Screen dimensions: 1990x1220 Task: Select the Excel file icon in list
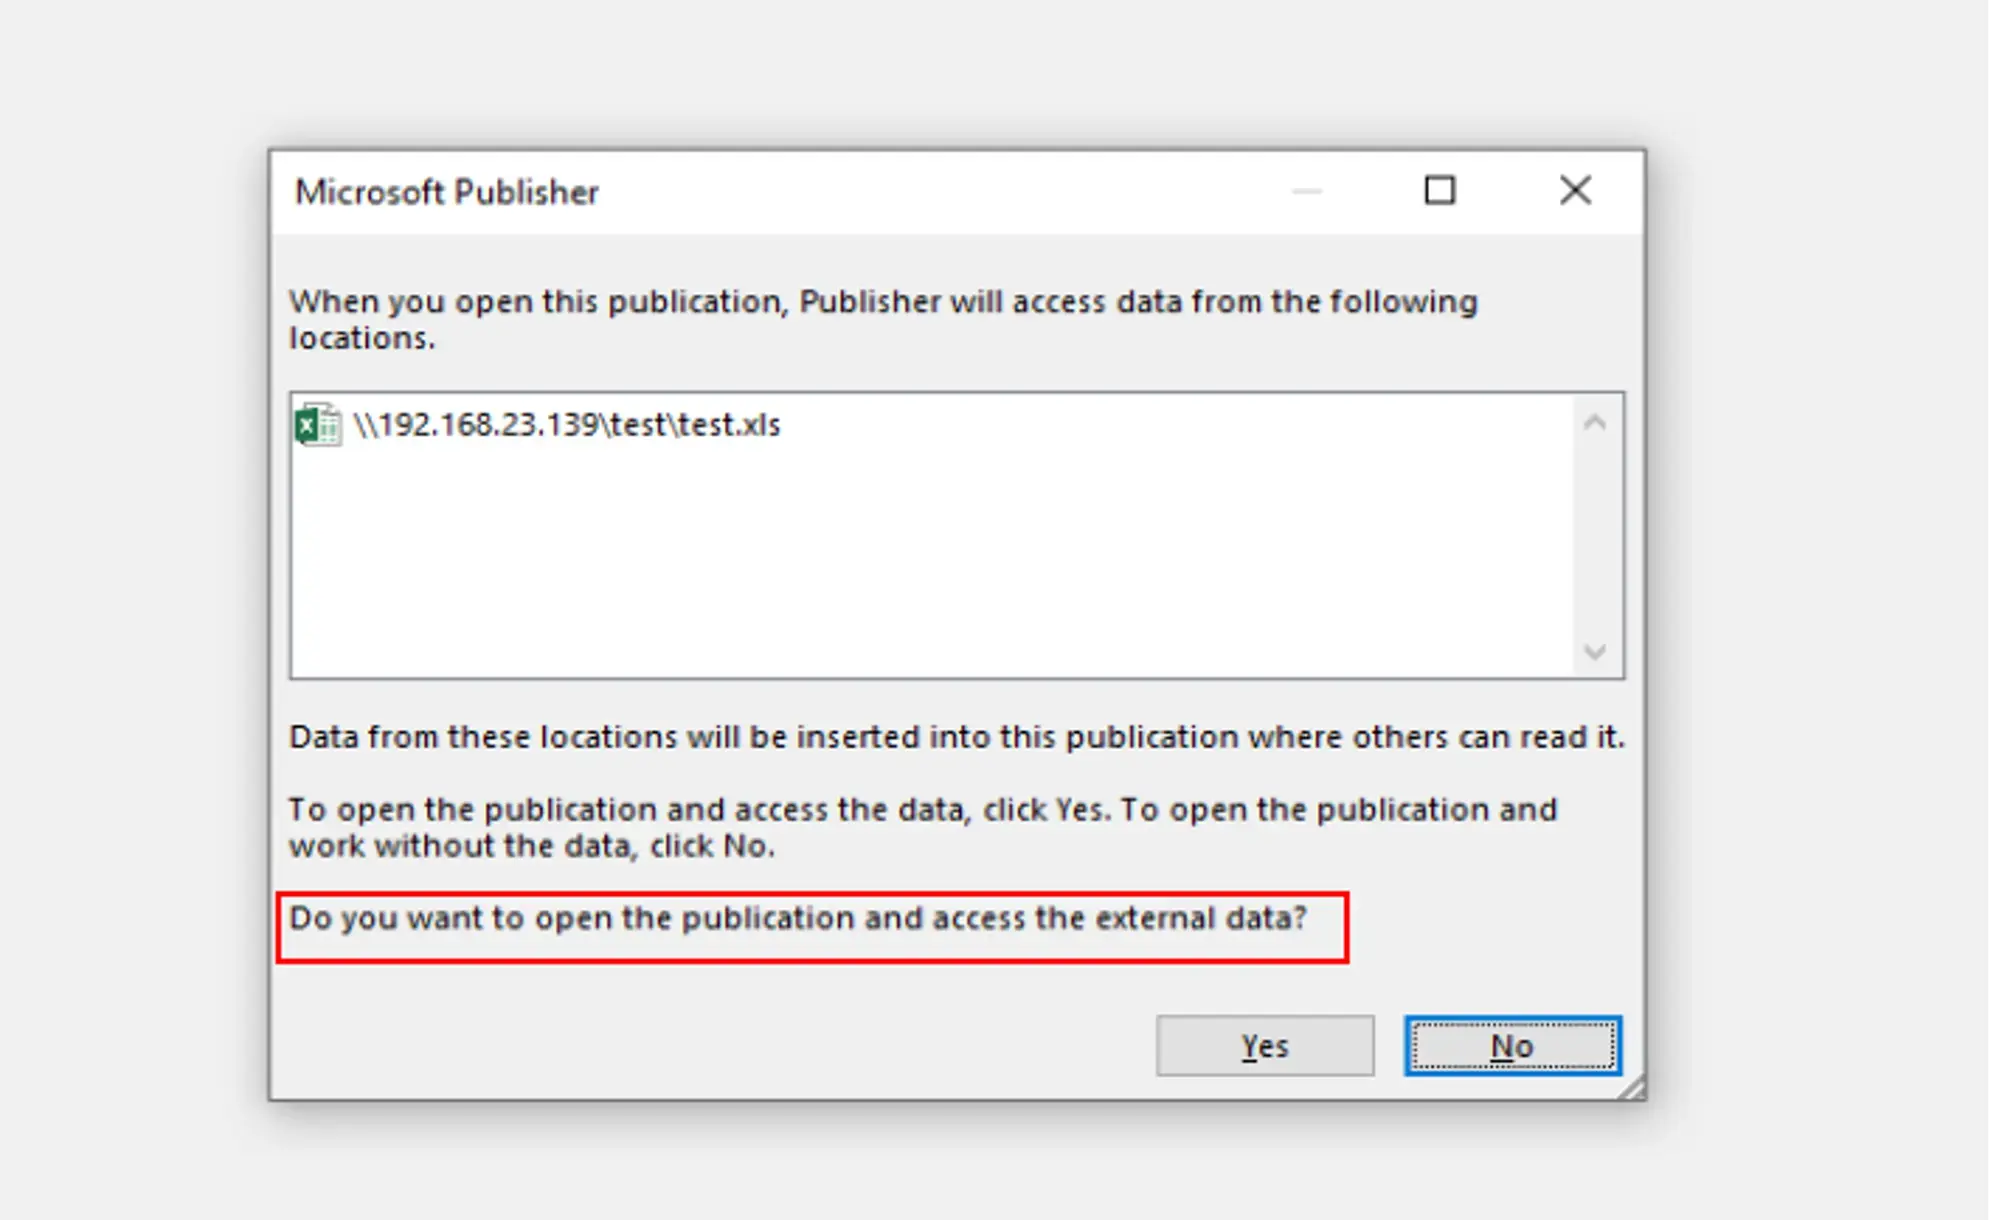pyautogui.click(x=318, y=425)
